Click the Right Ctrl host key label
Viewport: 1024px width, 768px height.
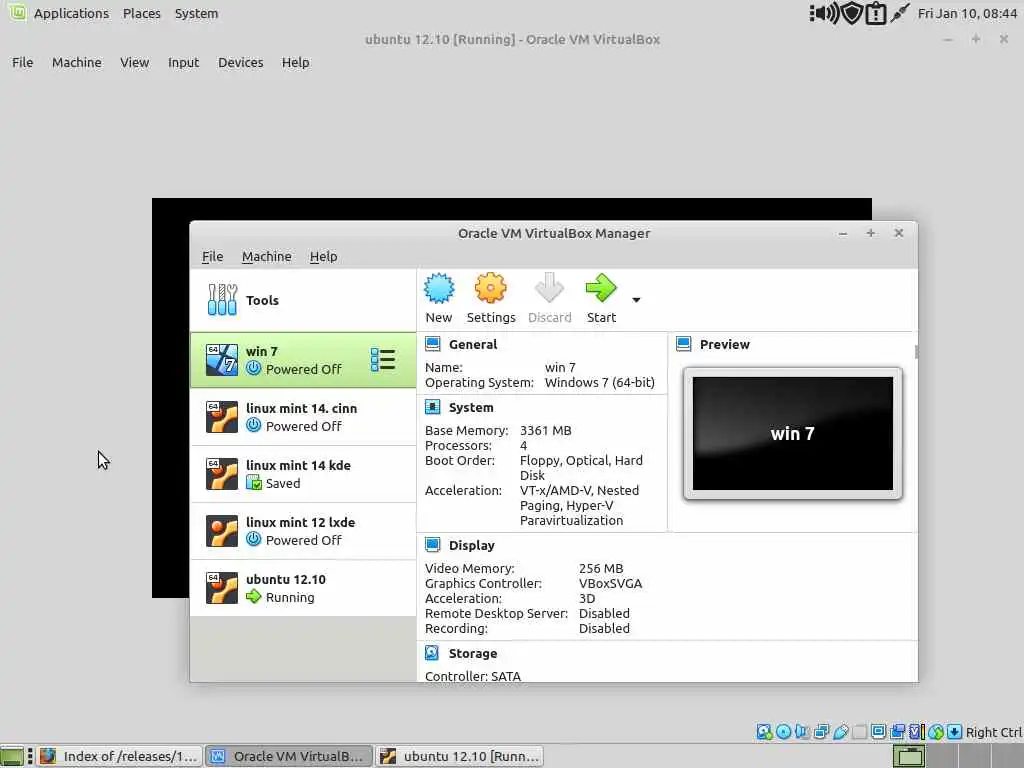click(994, 732)
